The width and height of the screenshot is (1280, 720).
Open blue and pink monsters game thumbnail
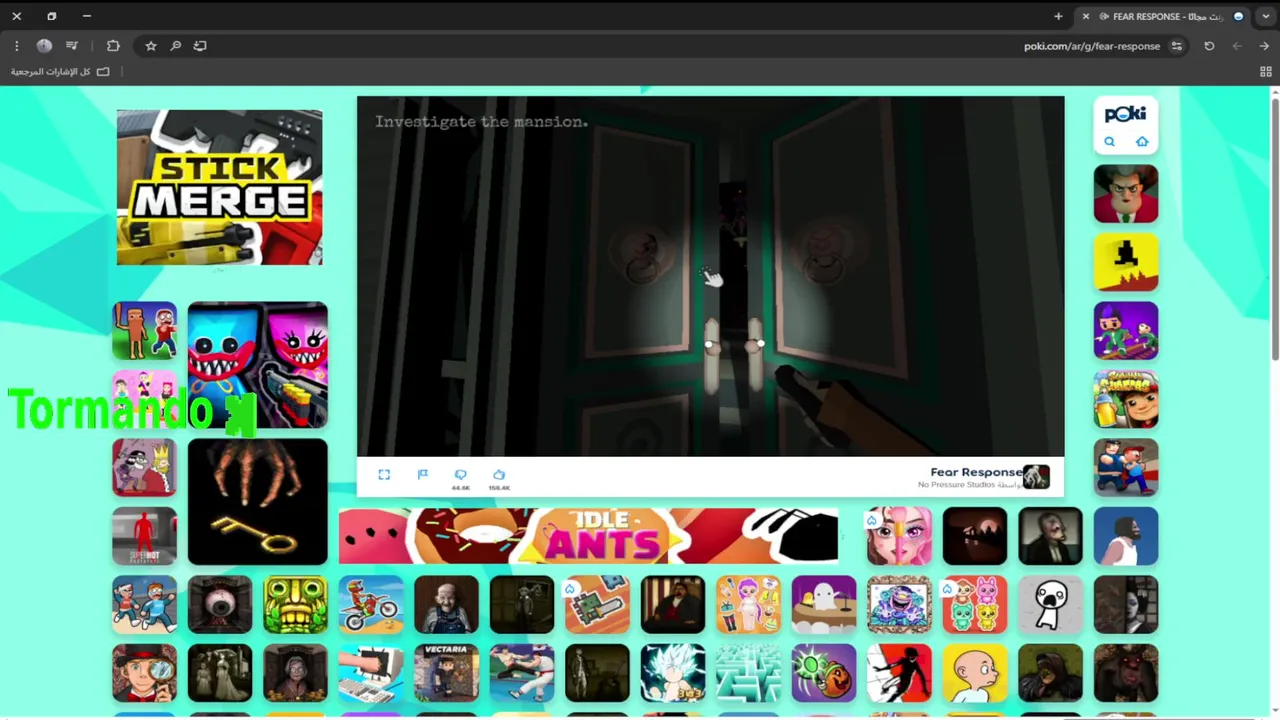(257, 365)
